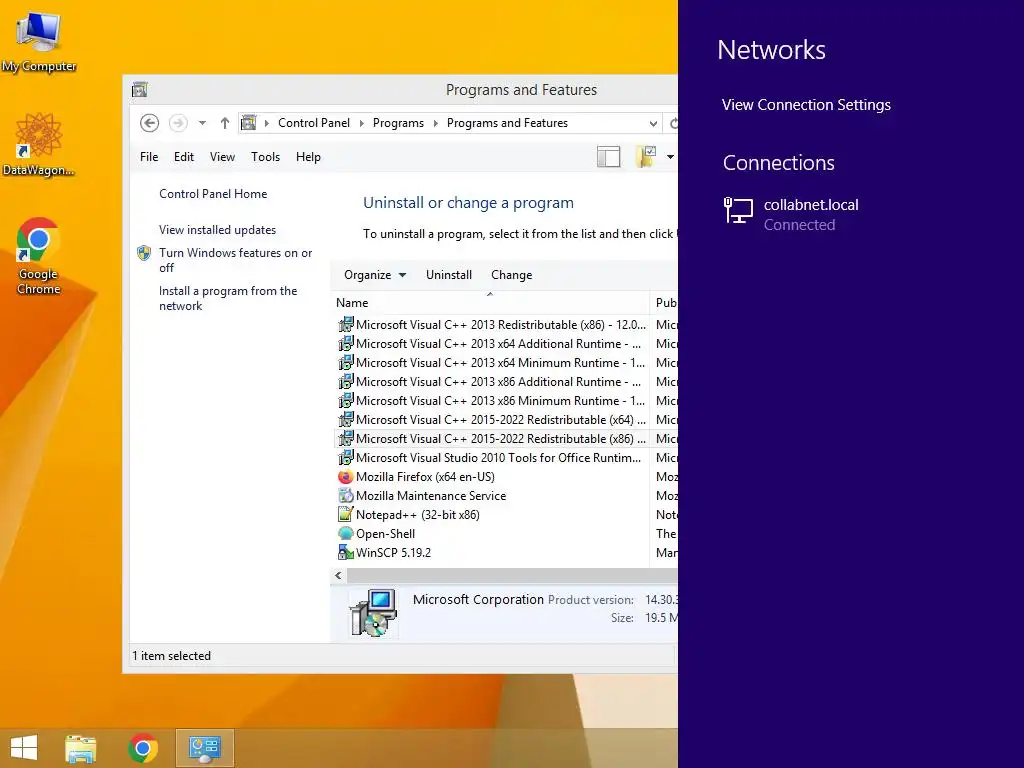Viewport: 1024px width, 768px height.
Task: Open the Organize dropdown
Action: pyautogui.click(x=375, y=275)
